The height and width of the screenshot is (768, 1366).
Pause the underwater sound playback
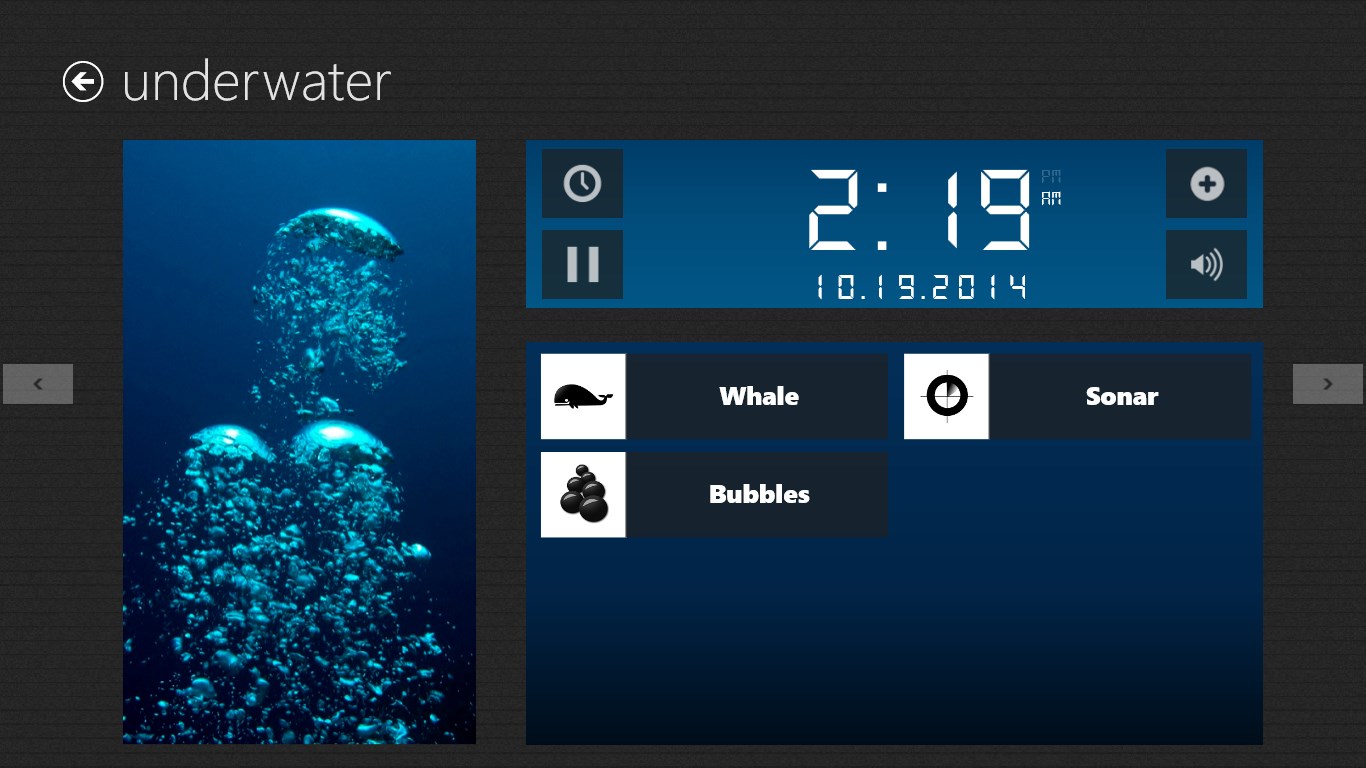pos(582,264)
